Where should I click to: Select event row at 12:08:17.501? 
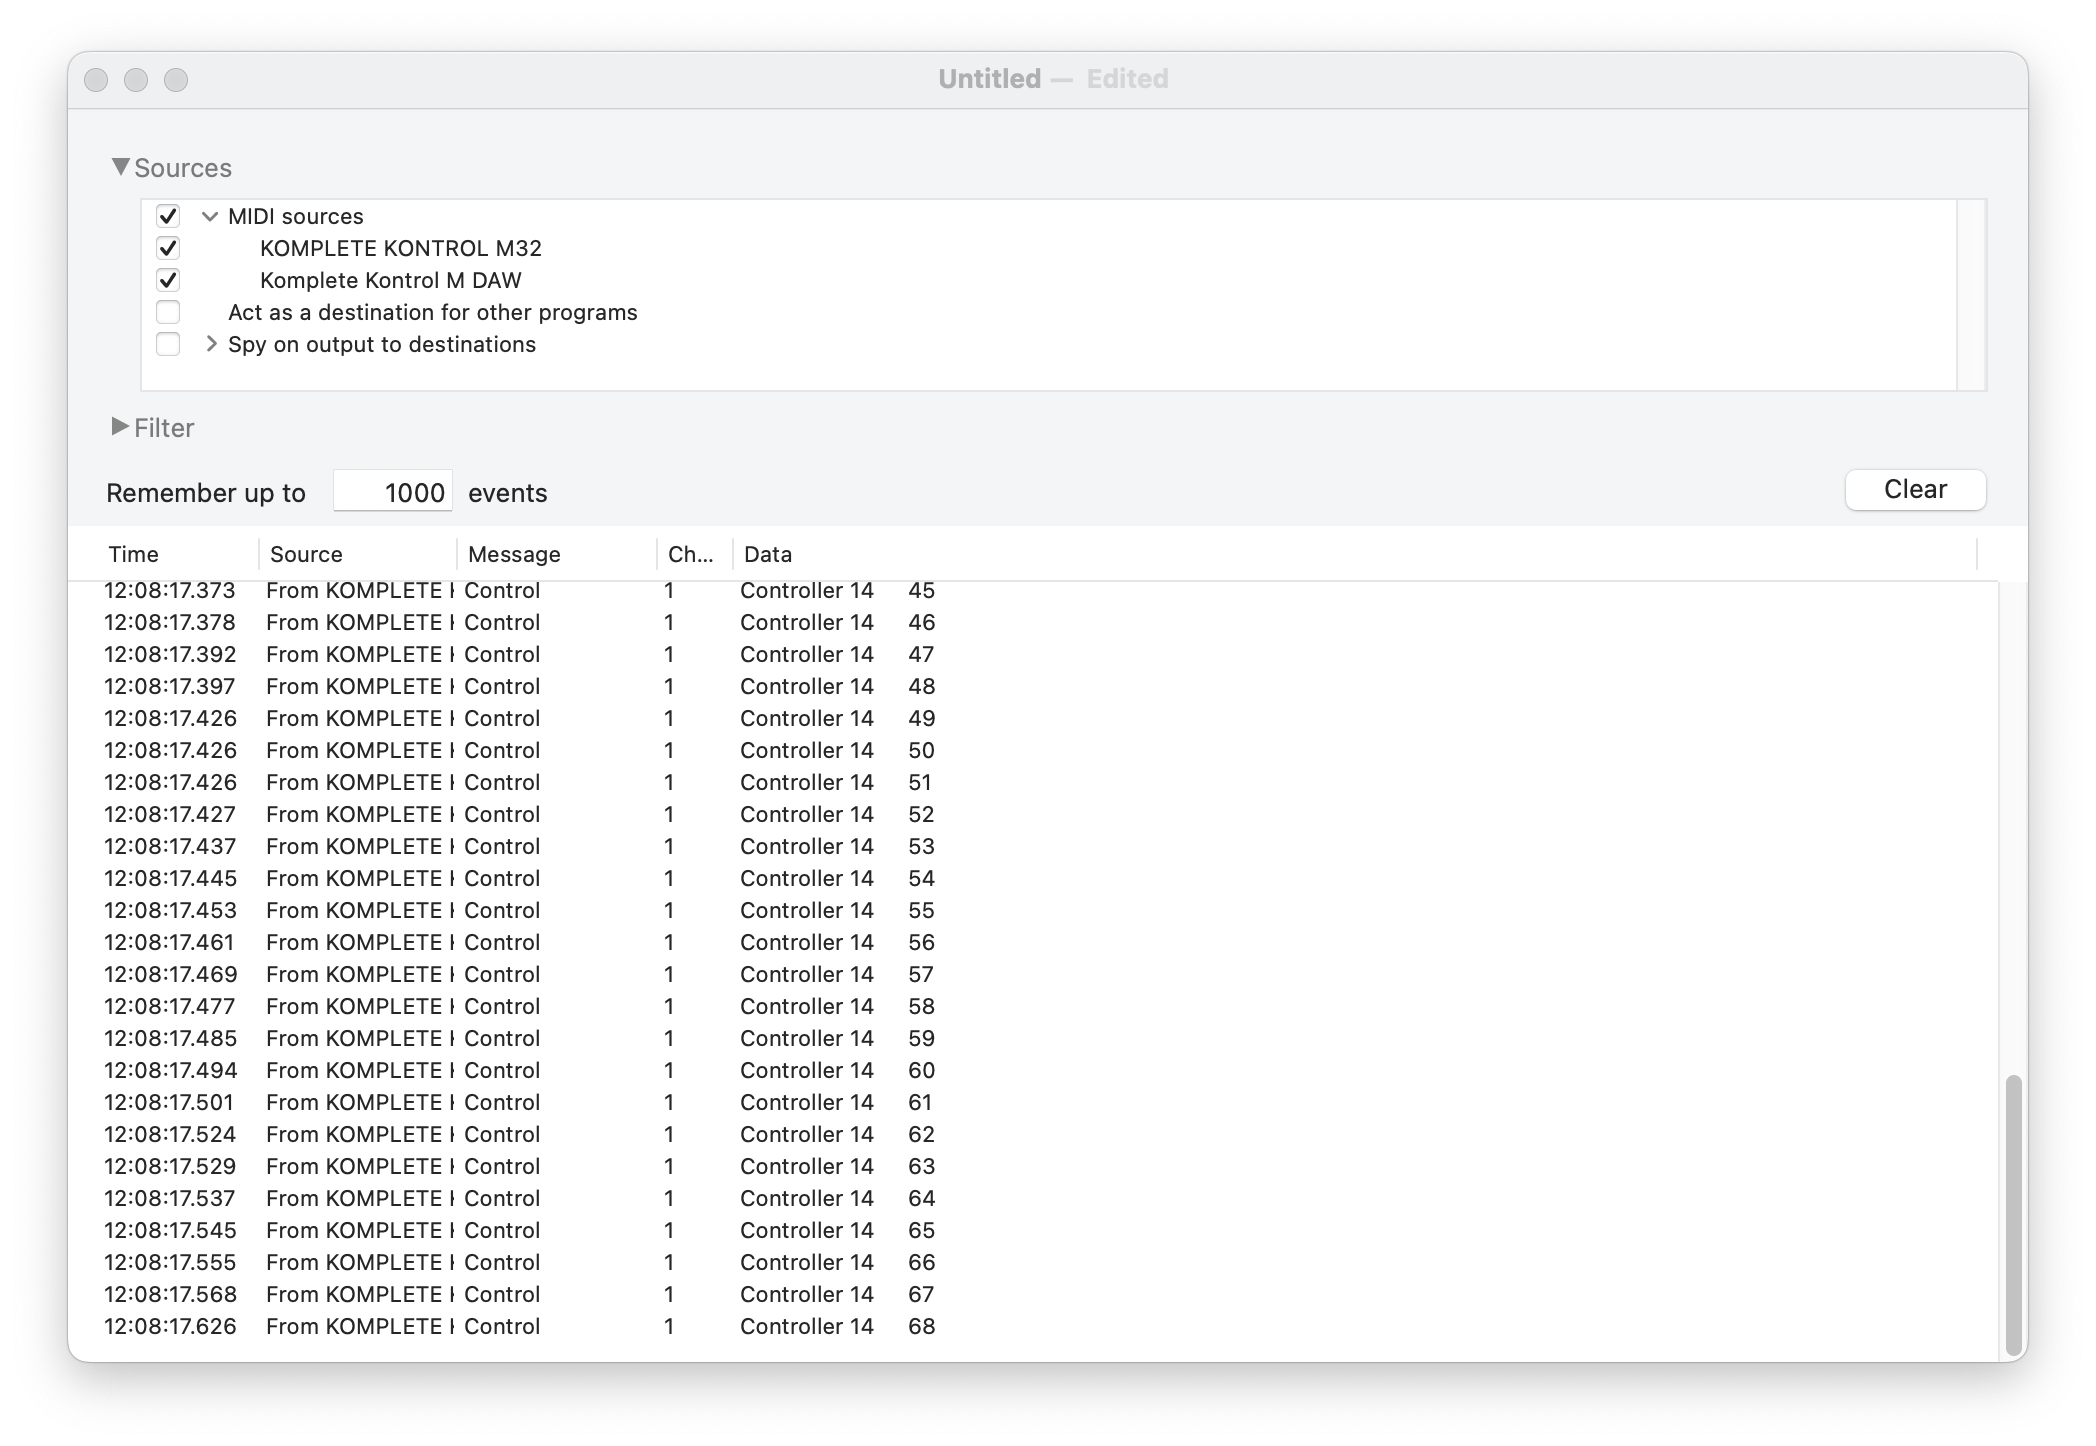point(1033,1102)
